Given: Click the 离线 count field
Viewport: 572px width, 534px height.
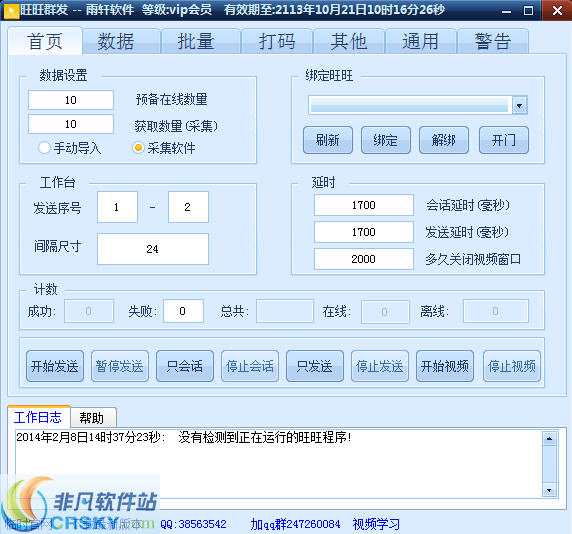Looking at the screenshot, I should coord(495,311).
